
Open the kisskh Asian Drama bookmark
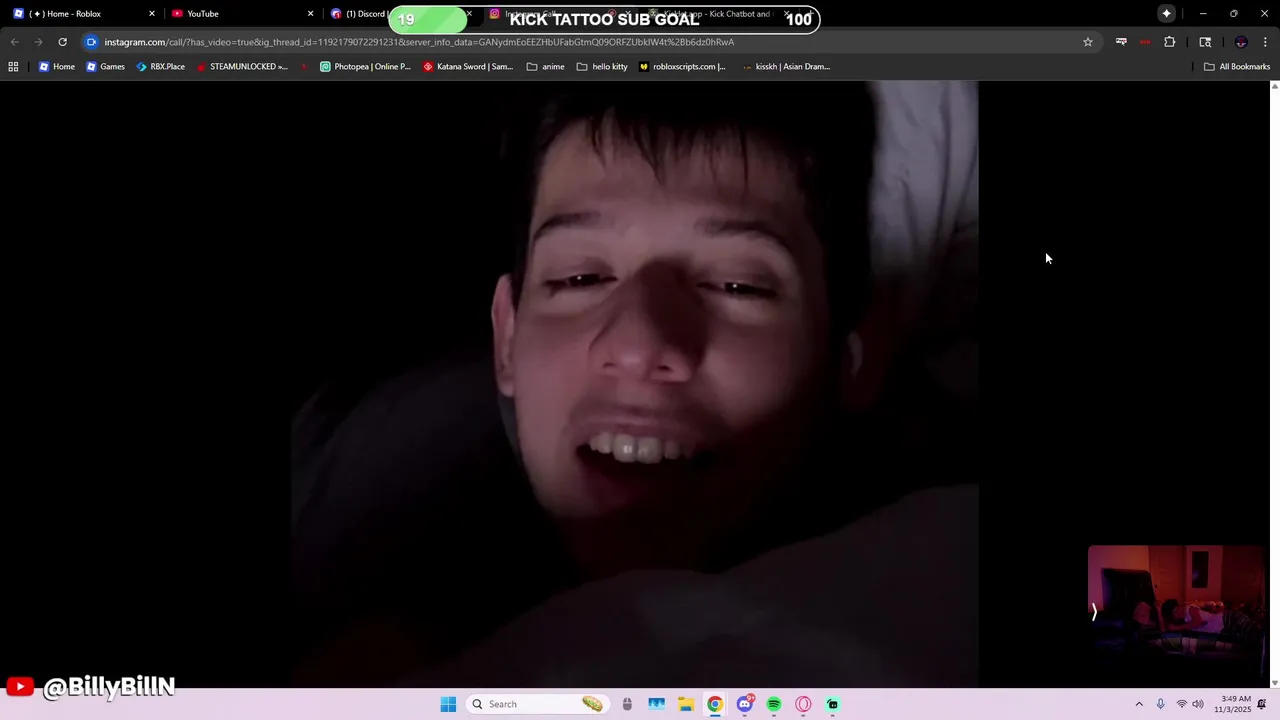(787, 67)
